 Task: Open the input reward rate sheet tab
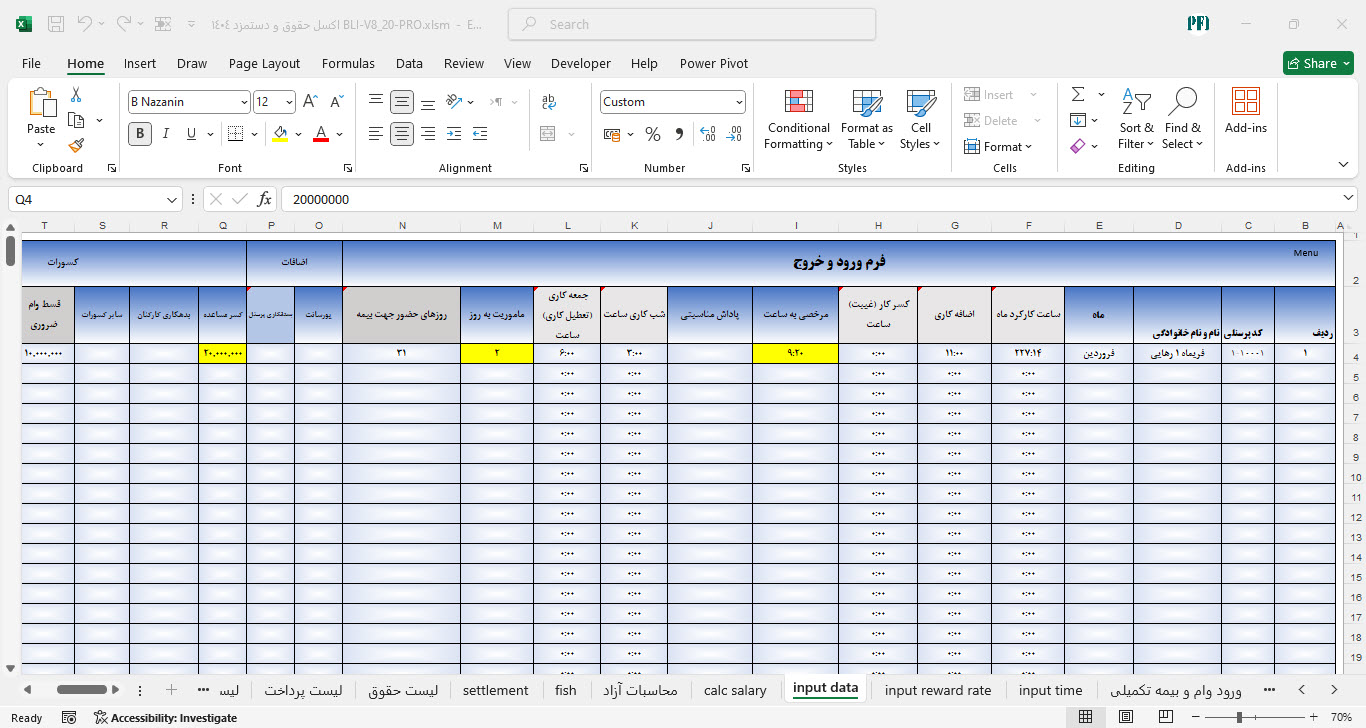click(x=938, y=690)
